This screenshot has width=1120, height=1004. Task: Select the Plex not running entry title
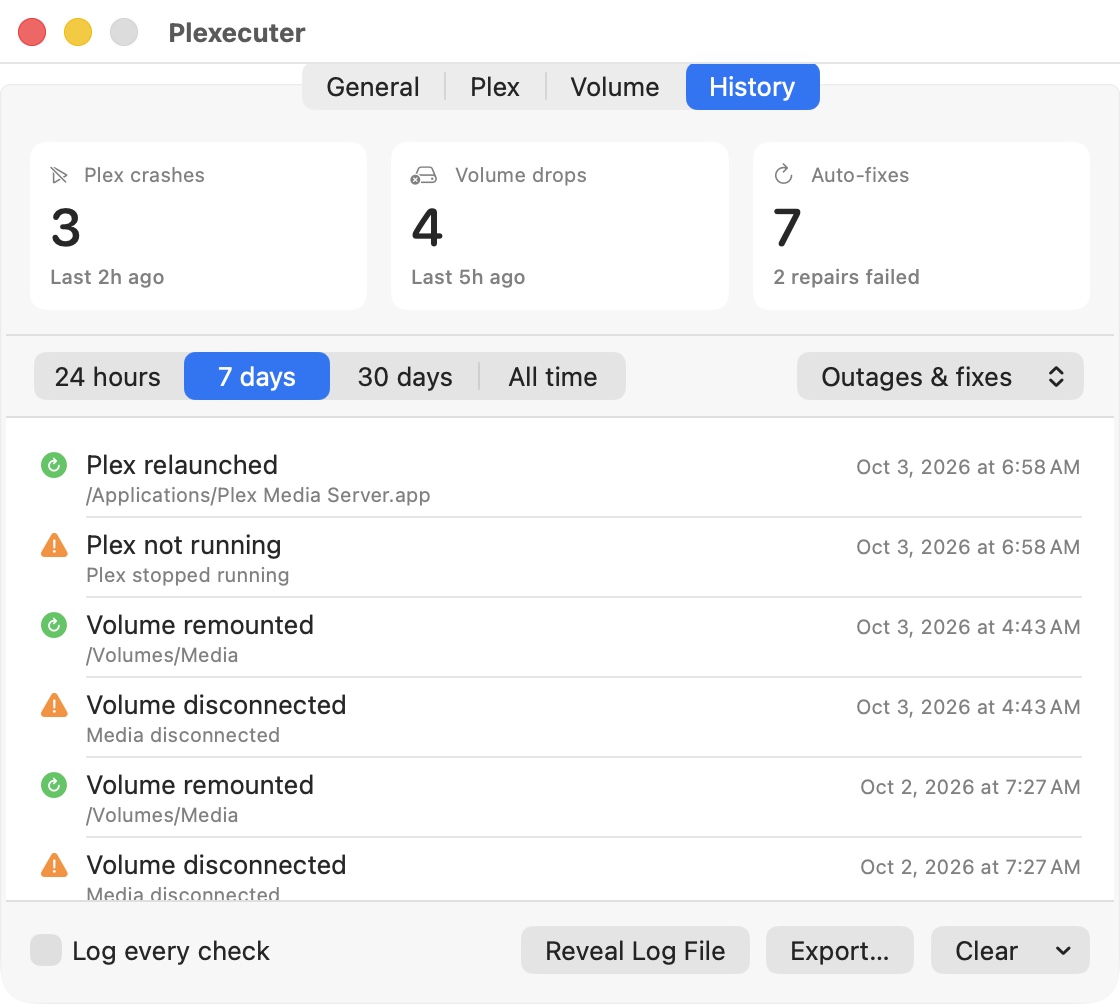[184, 545]
